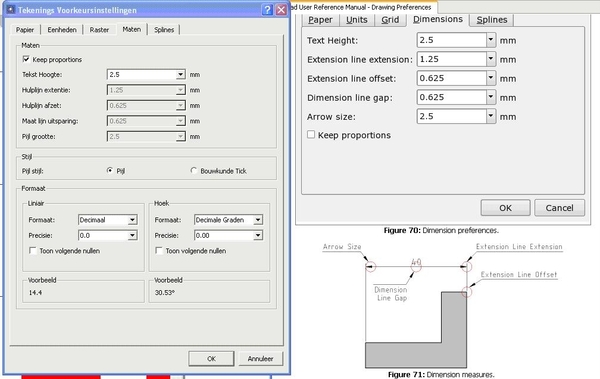
Task: Confirm with the OK button in Dutch dialog
Action: 211,359
